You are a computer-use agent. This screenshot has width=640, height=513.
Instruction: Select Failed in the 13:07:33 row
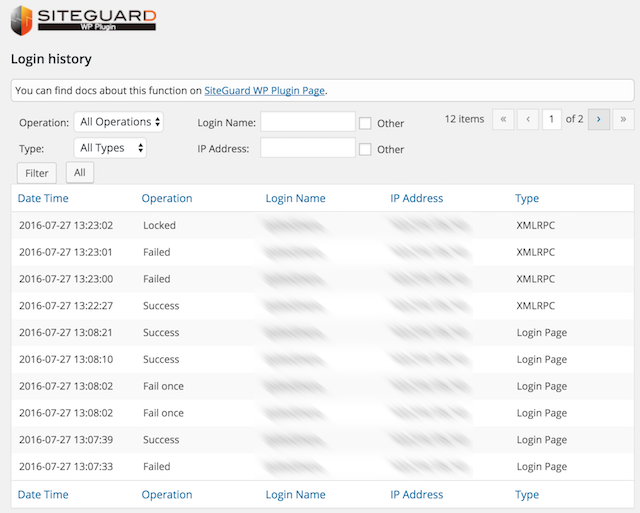click(x=157, y=466)
